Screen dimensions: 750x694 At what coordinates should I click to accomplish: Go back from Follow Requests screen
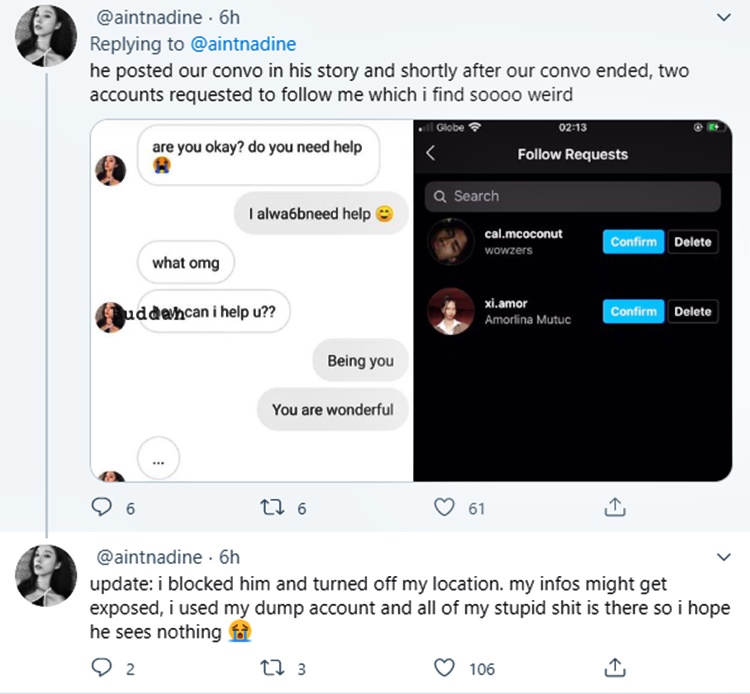pyautogui.click(x=431, y=154)
